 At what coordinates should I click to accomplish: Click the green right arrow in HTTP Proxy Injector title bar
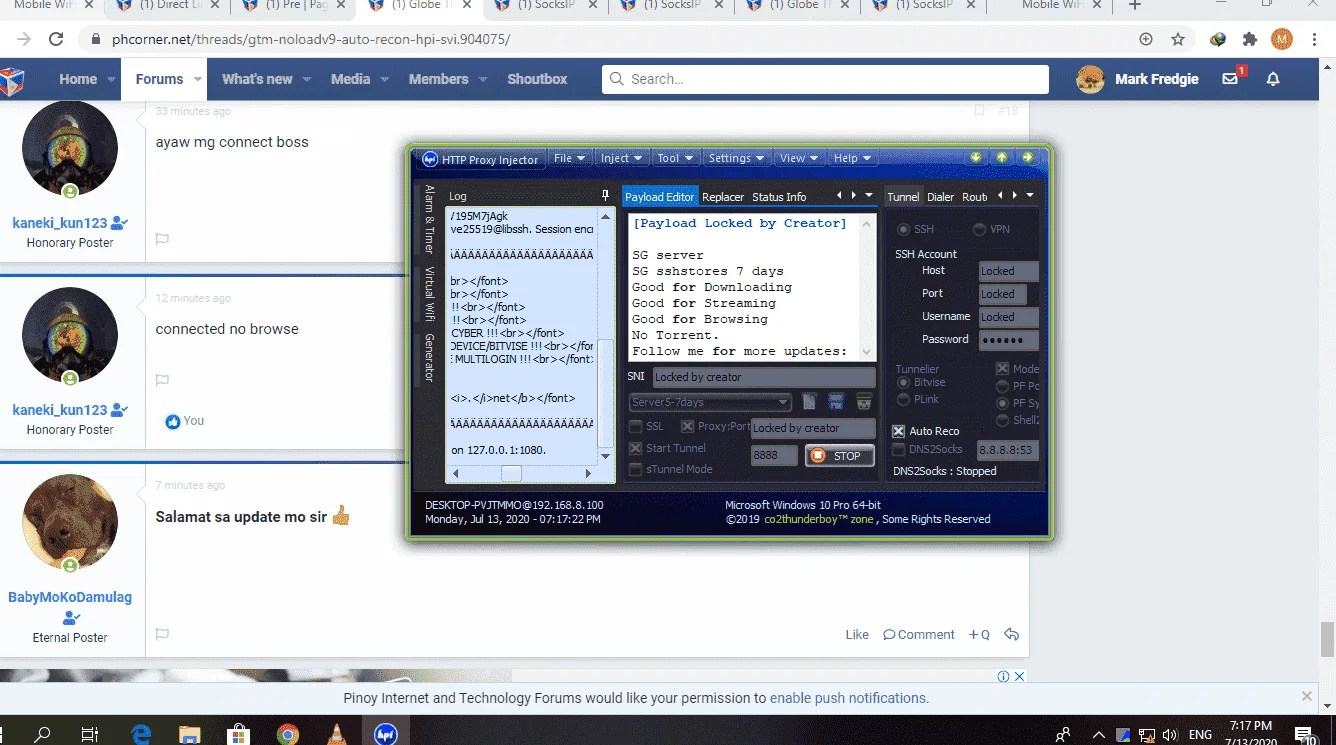(1027, 157)
